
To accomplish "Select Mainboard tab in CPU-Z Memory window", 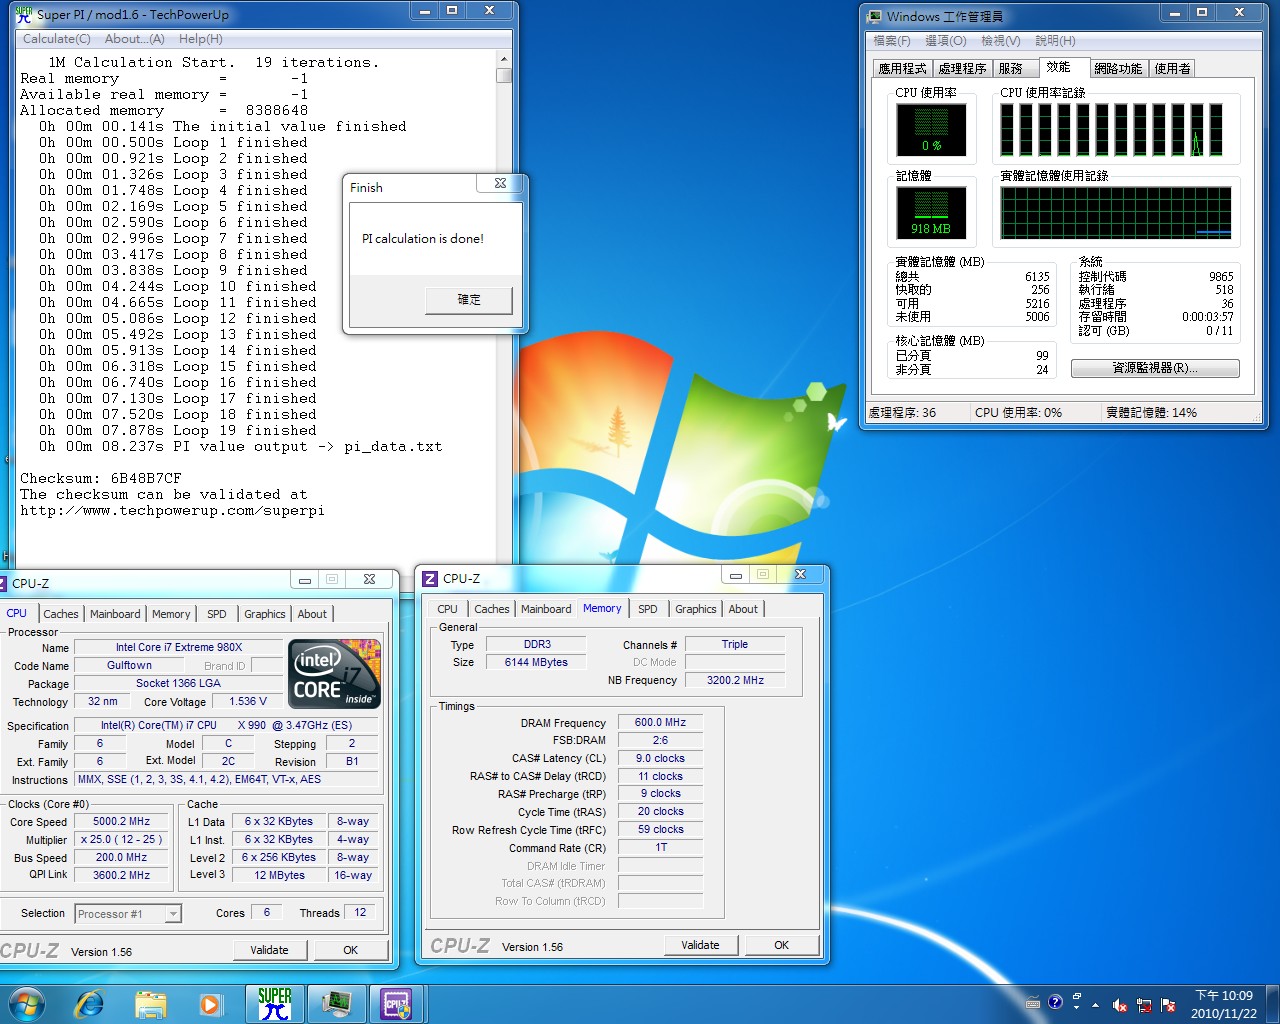I will (546, 609).
